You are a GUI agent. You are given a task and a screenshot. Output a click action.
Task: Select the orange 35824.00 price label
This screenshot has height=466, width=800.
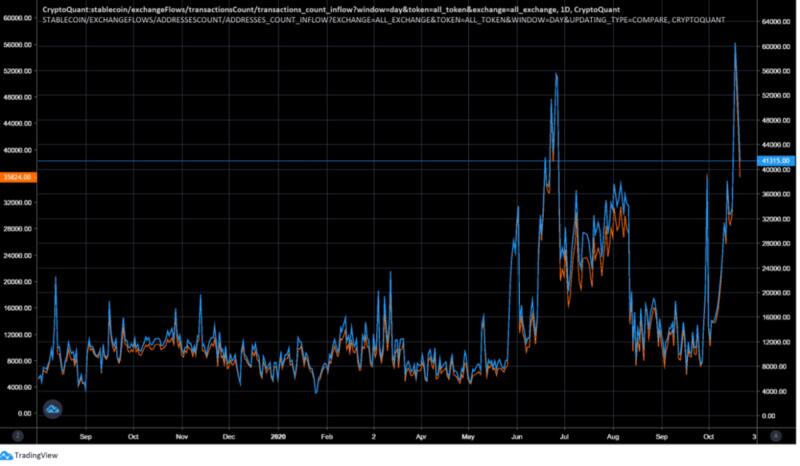tap(18, 177)
